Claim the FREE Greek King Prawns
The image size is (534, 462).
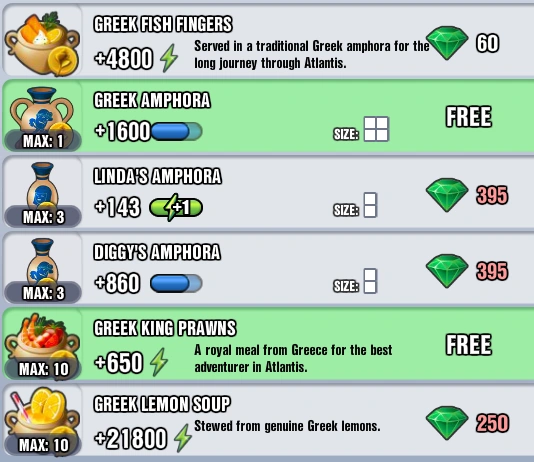[x=469, y=345]
